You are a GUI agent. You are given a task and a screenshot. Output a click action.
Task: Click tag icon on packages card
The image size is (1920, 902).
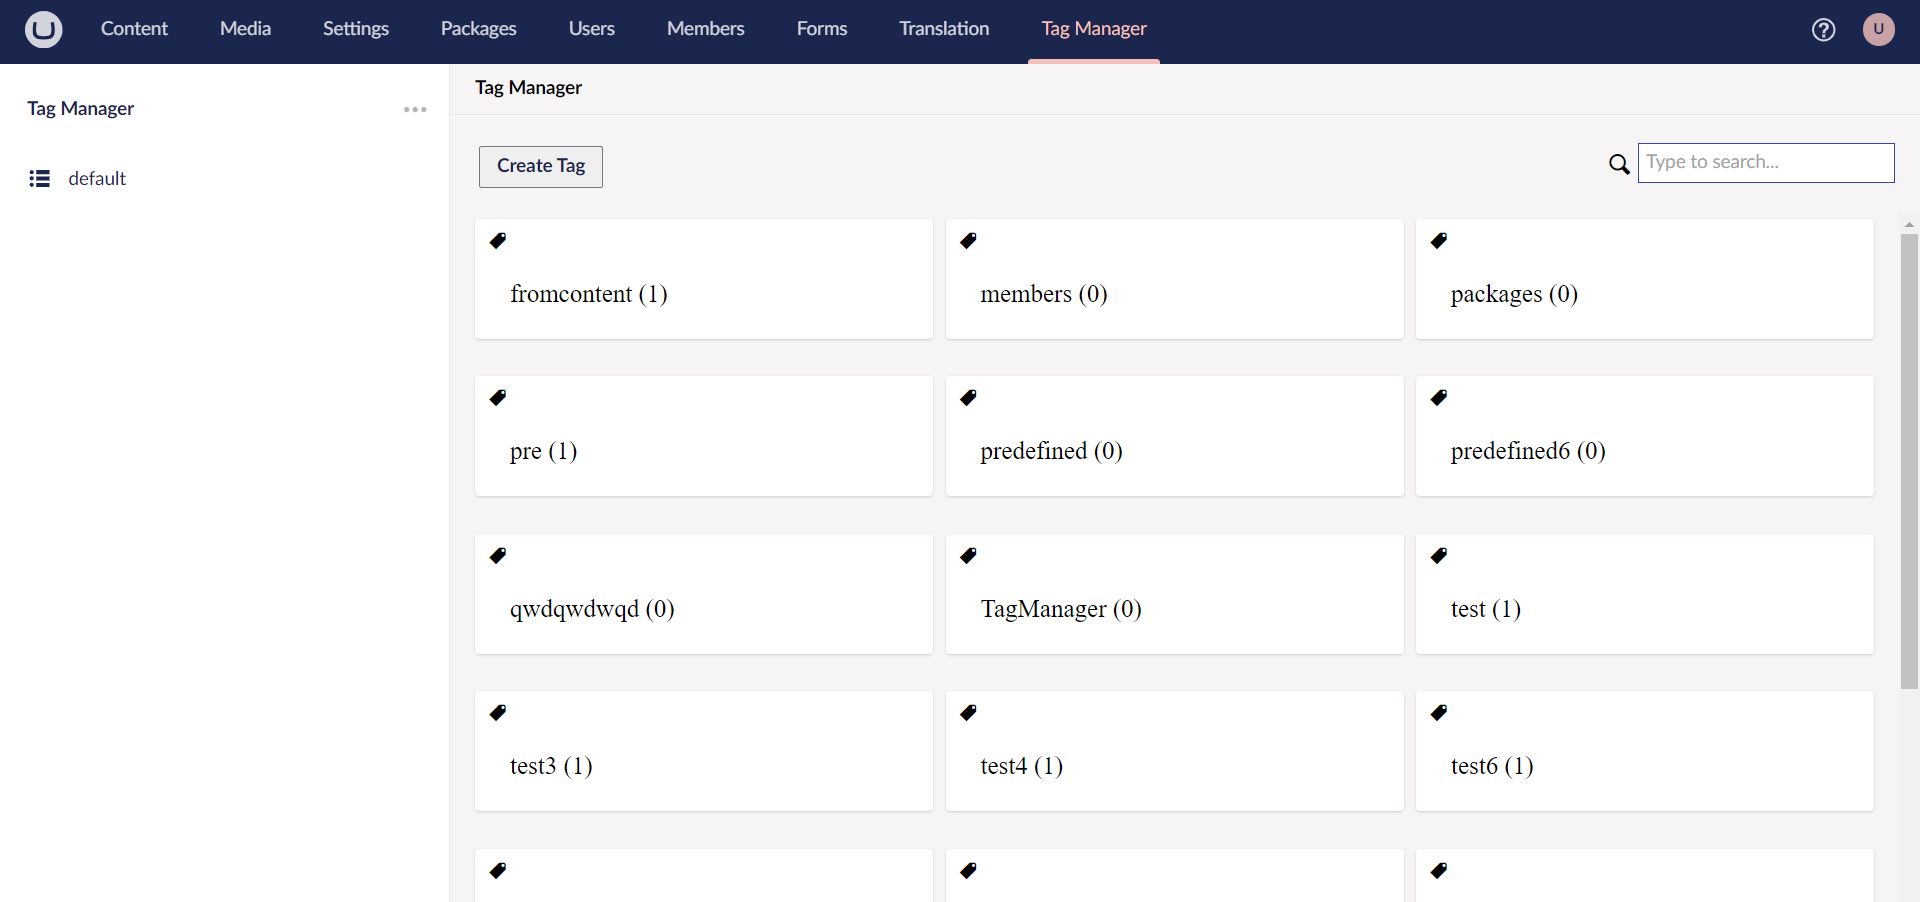point(1439,240)
